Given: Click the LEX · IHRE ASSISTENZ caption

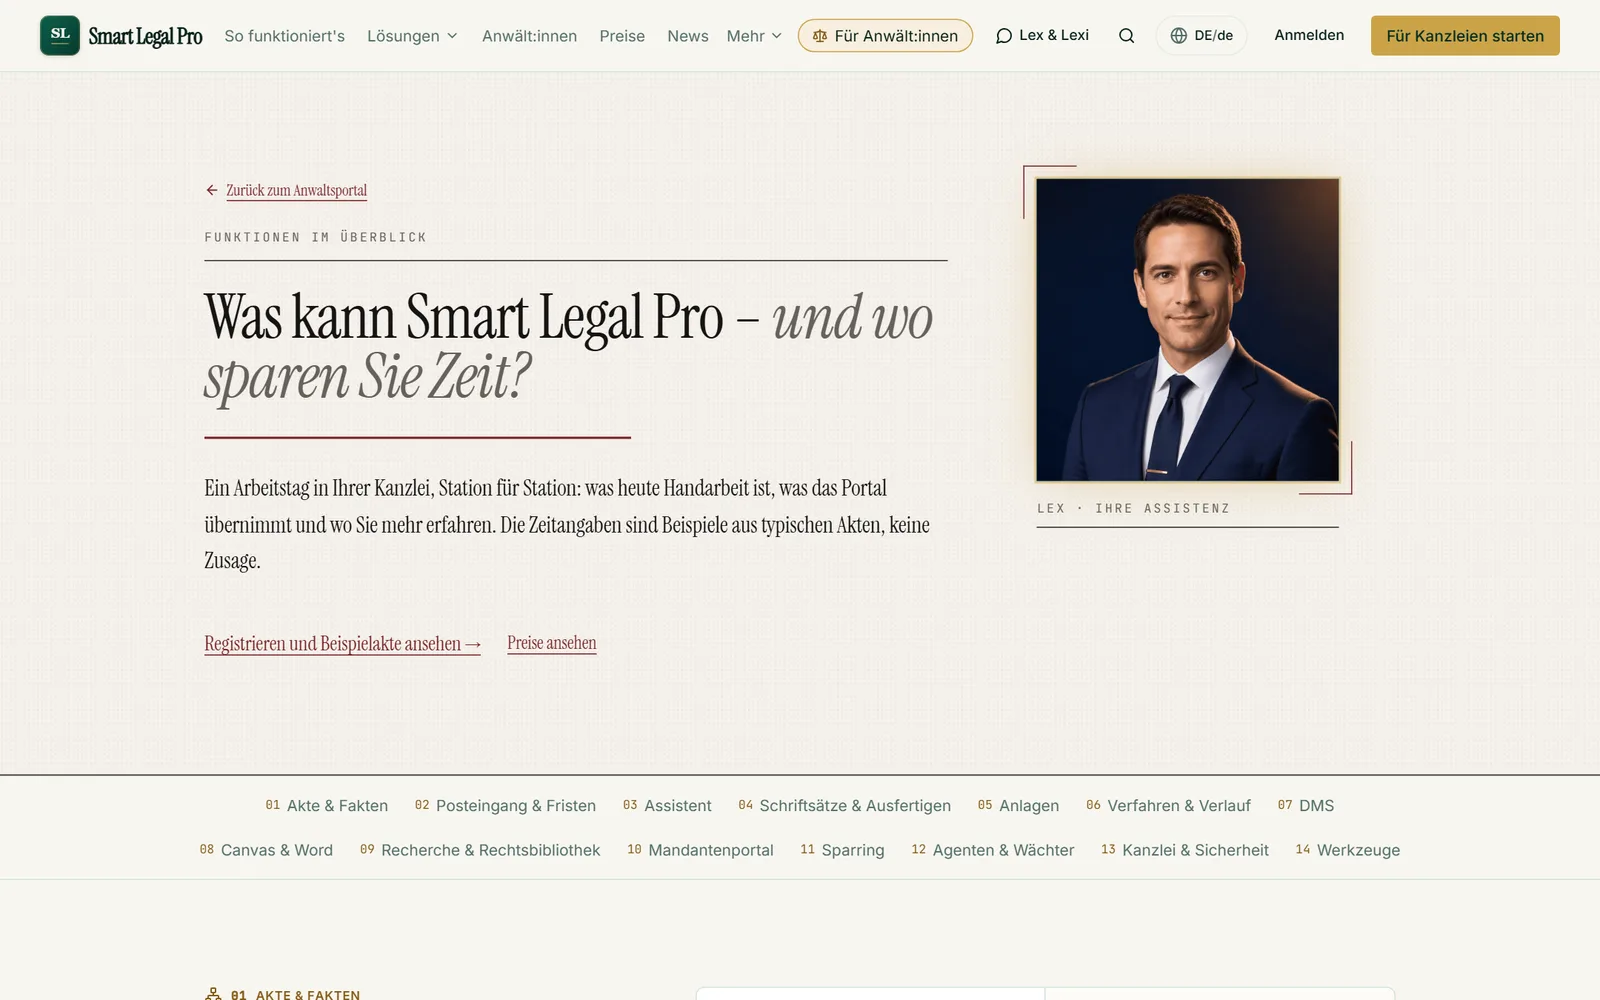Looking at the screenshot, I should [x=1133, y=508].
